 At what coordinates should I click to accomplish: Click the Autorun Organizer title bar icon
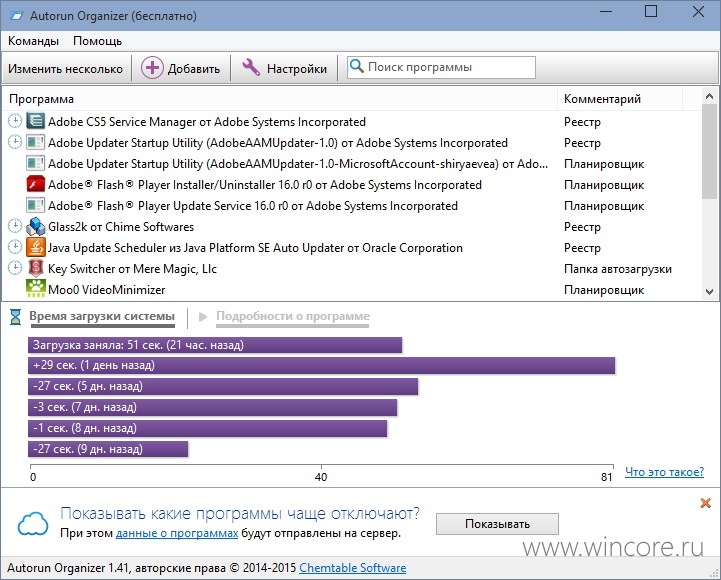(x=16, y=16)
